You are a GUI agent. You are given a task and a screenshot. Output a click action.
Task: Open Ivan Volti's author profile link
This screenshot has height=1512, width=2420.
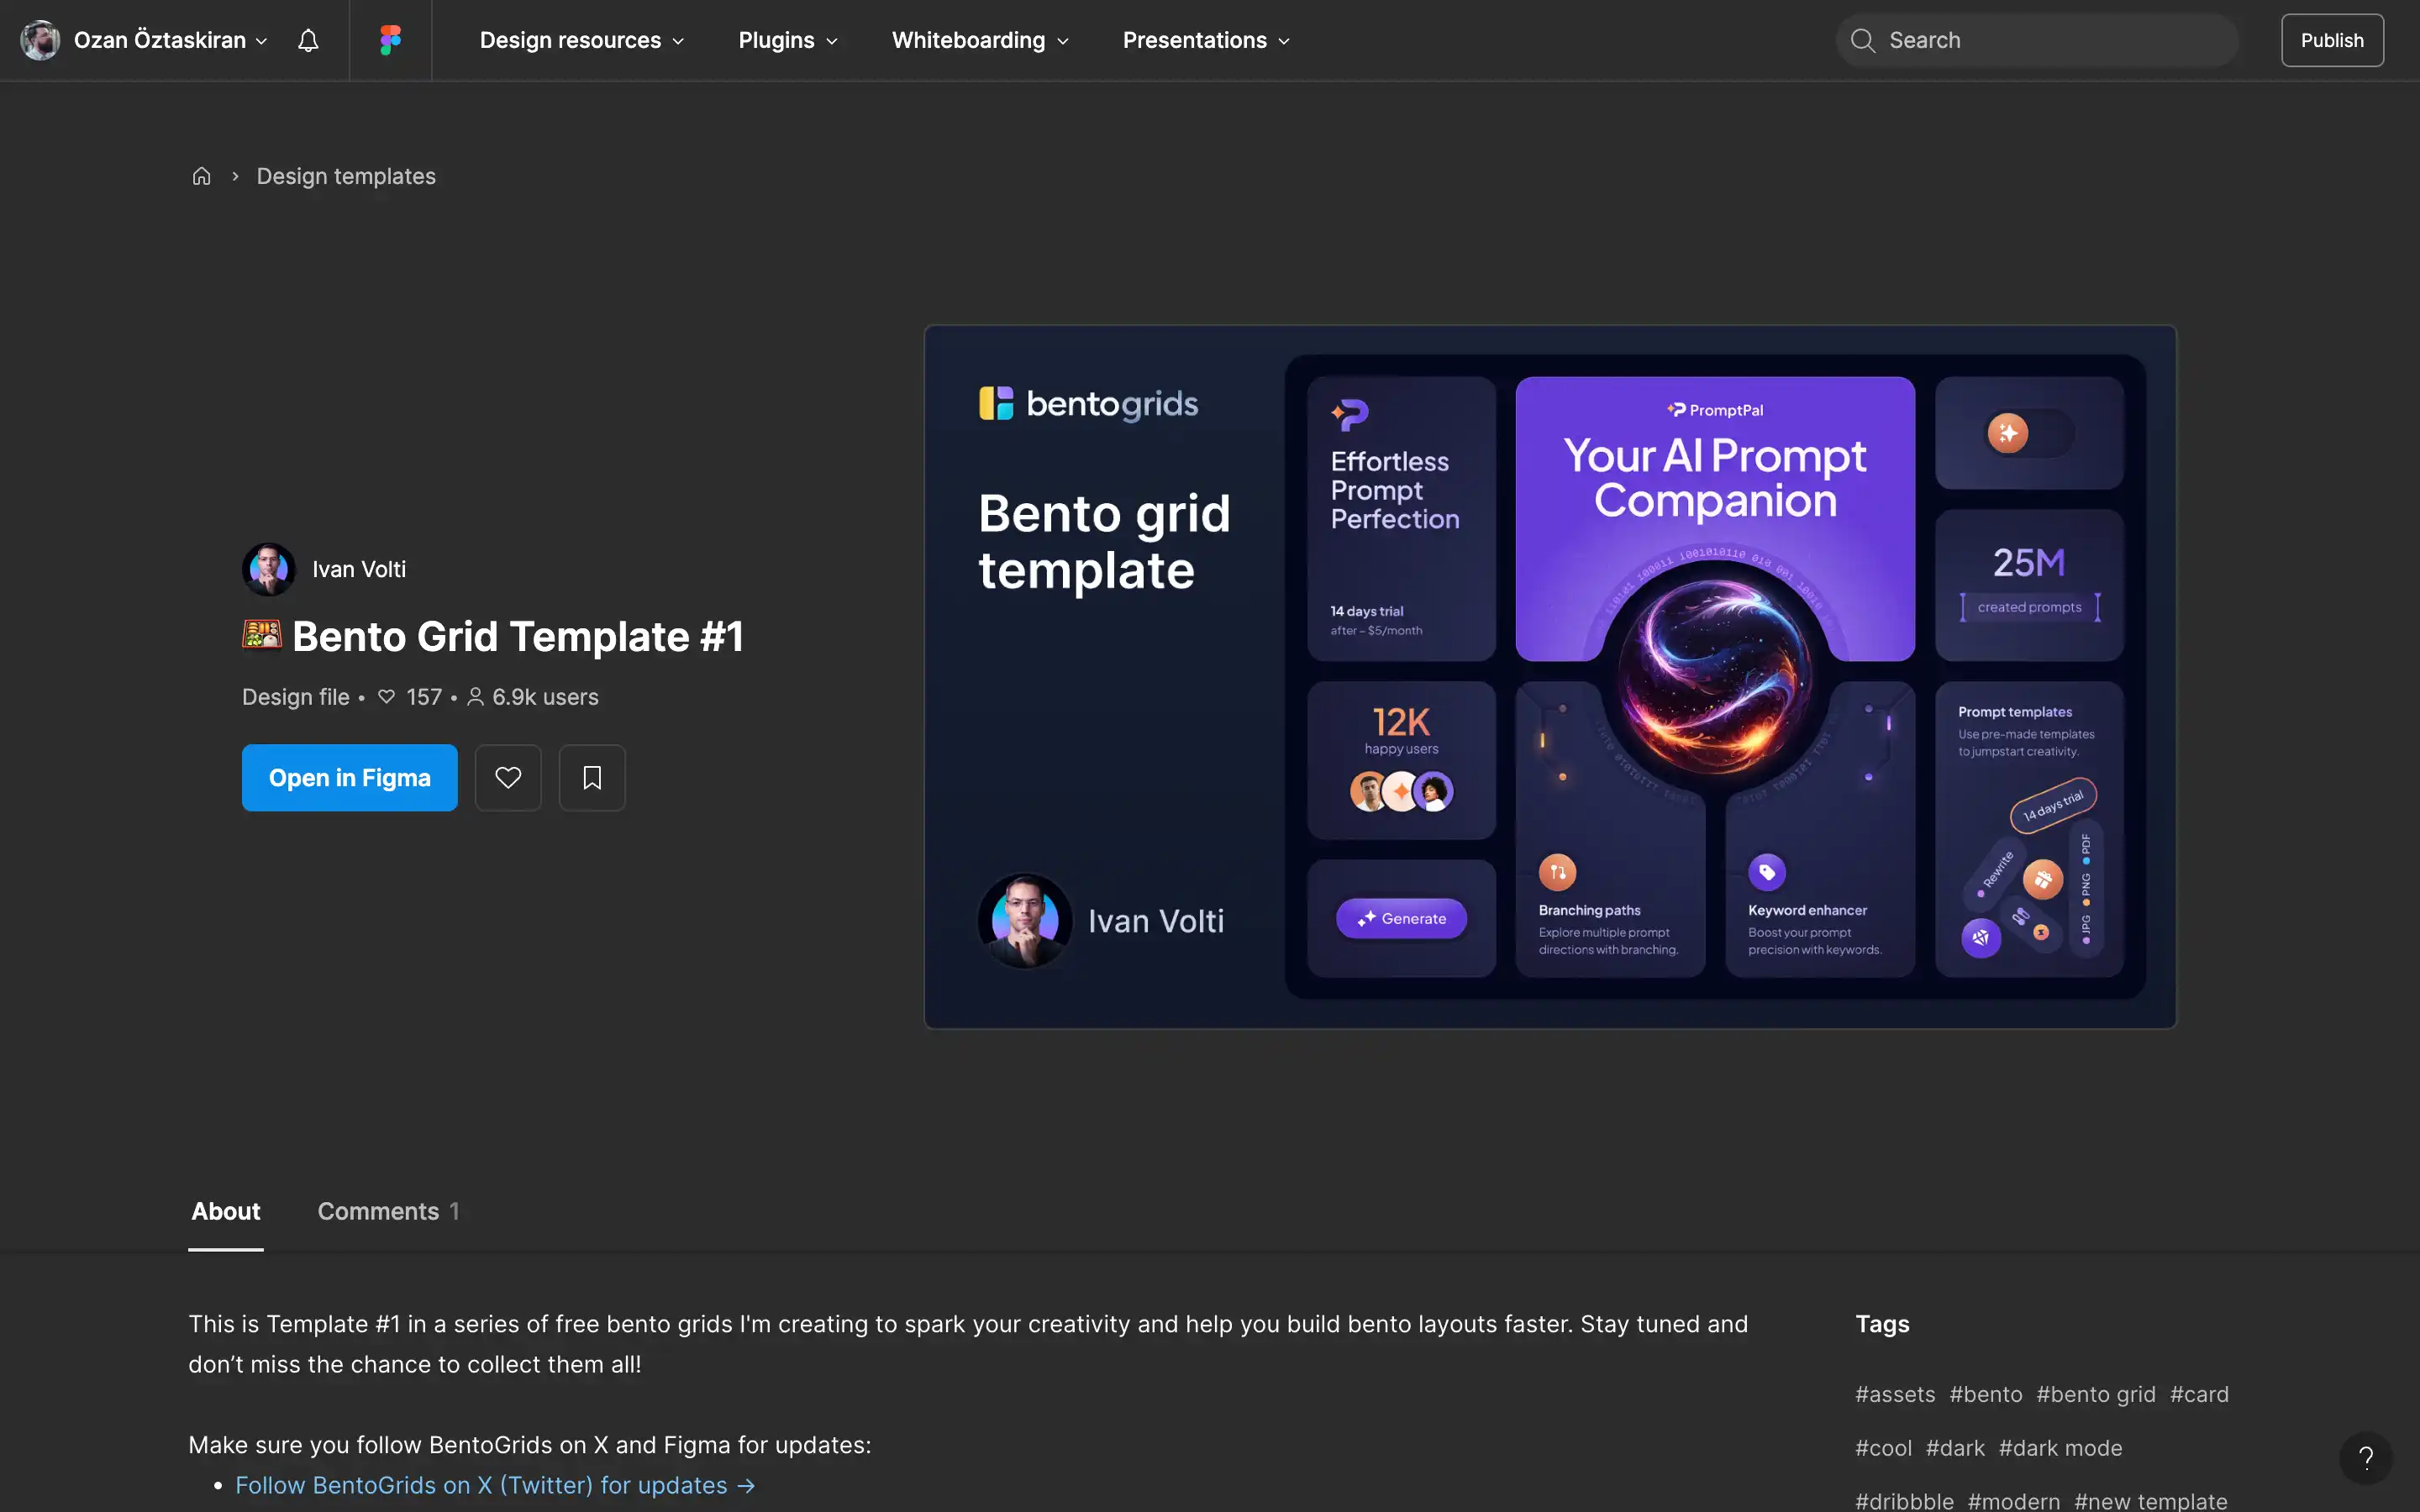(359, 569)
